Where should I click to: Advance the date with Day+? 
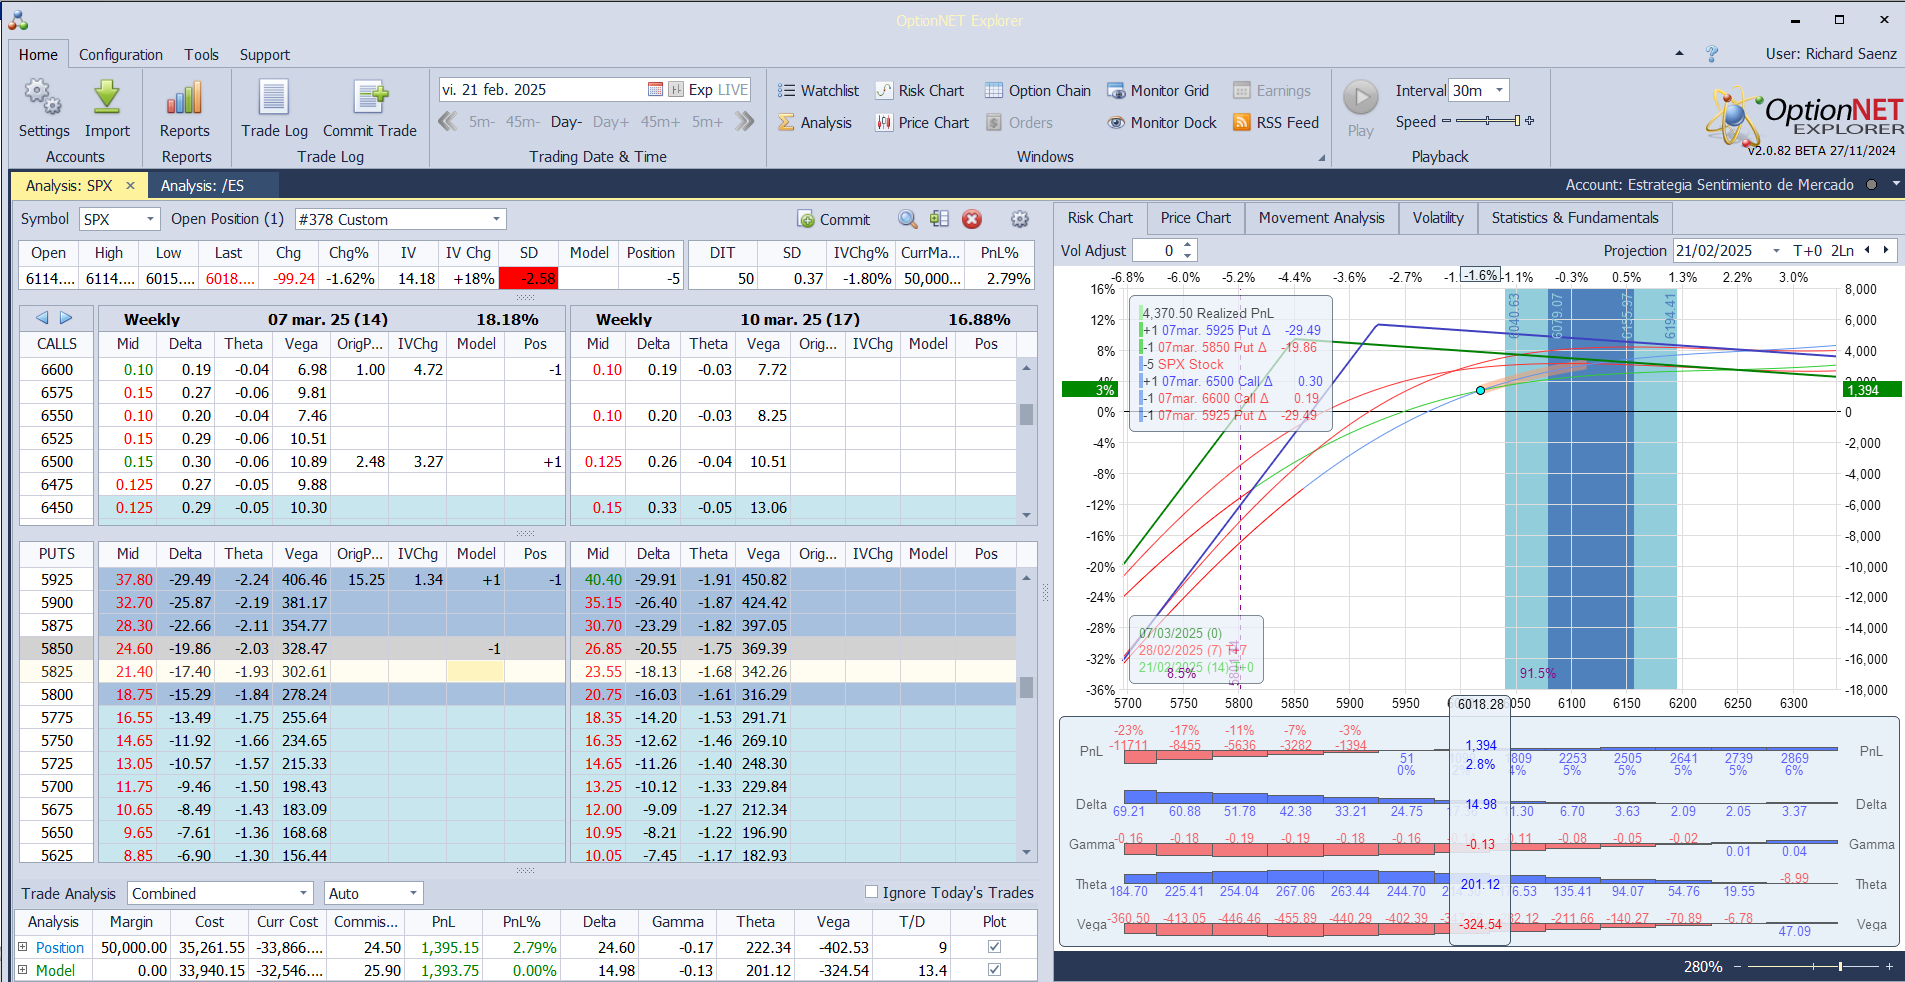611,122
